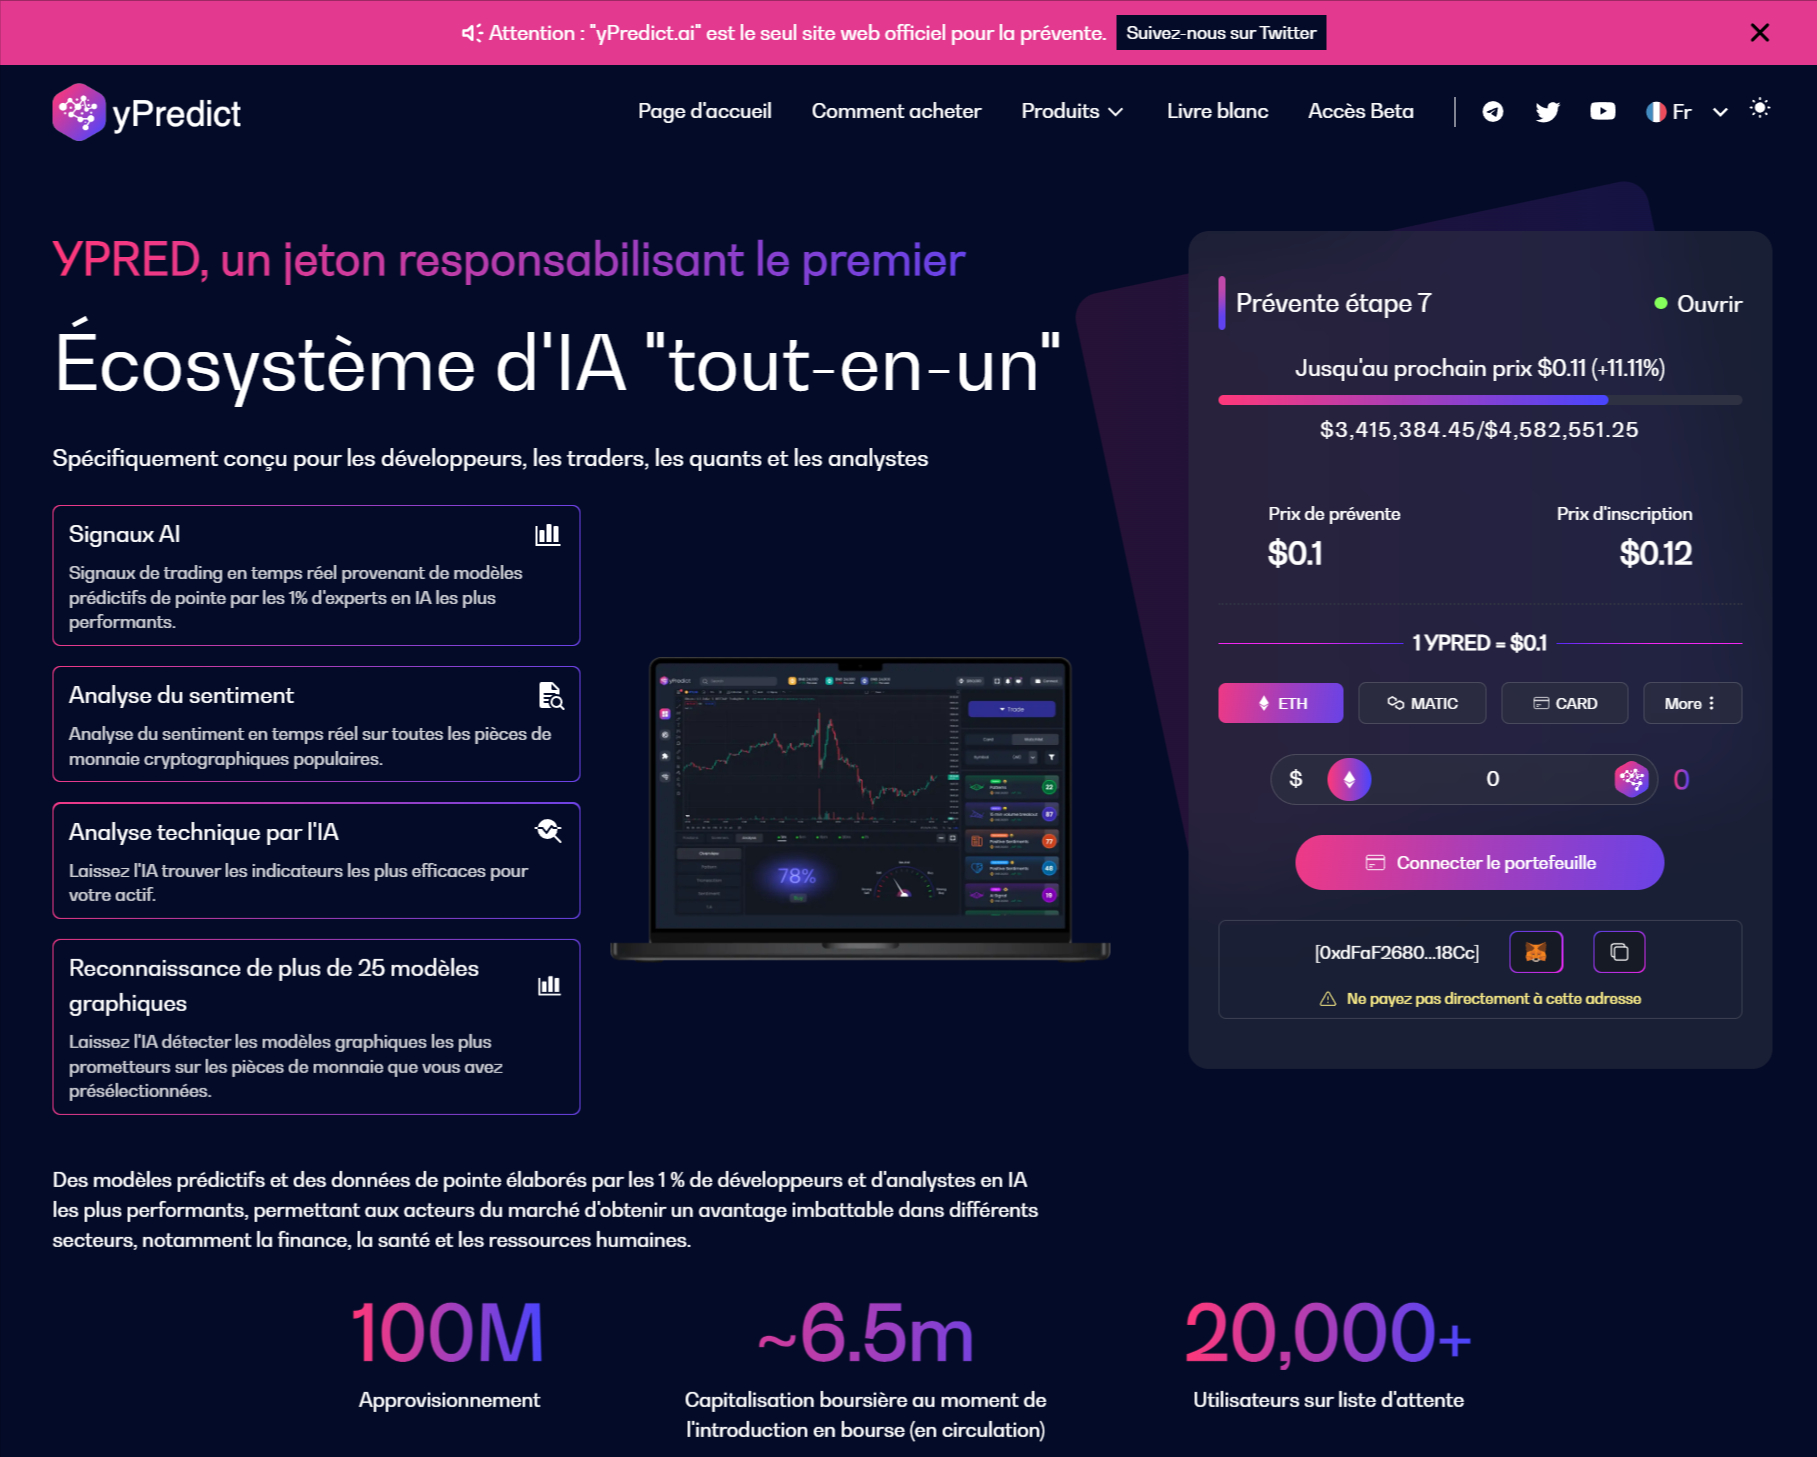1817x1457 pixels.
Task: Click the Analyse technique par l'IA icon
Action: tap(548, 831)
